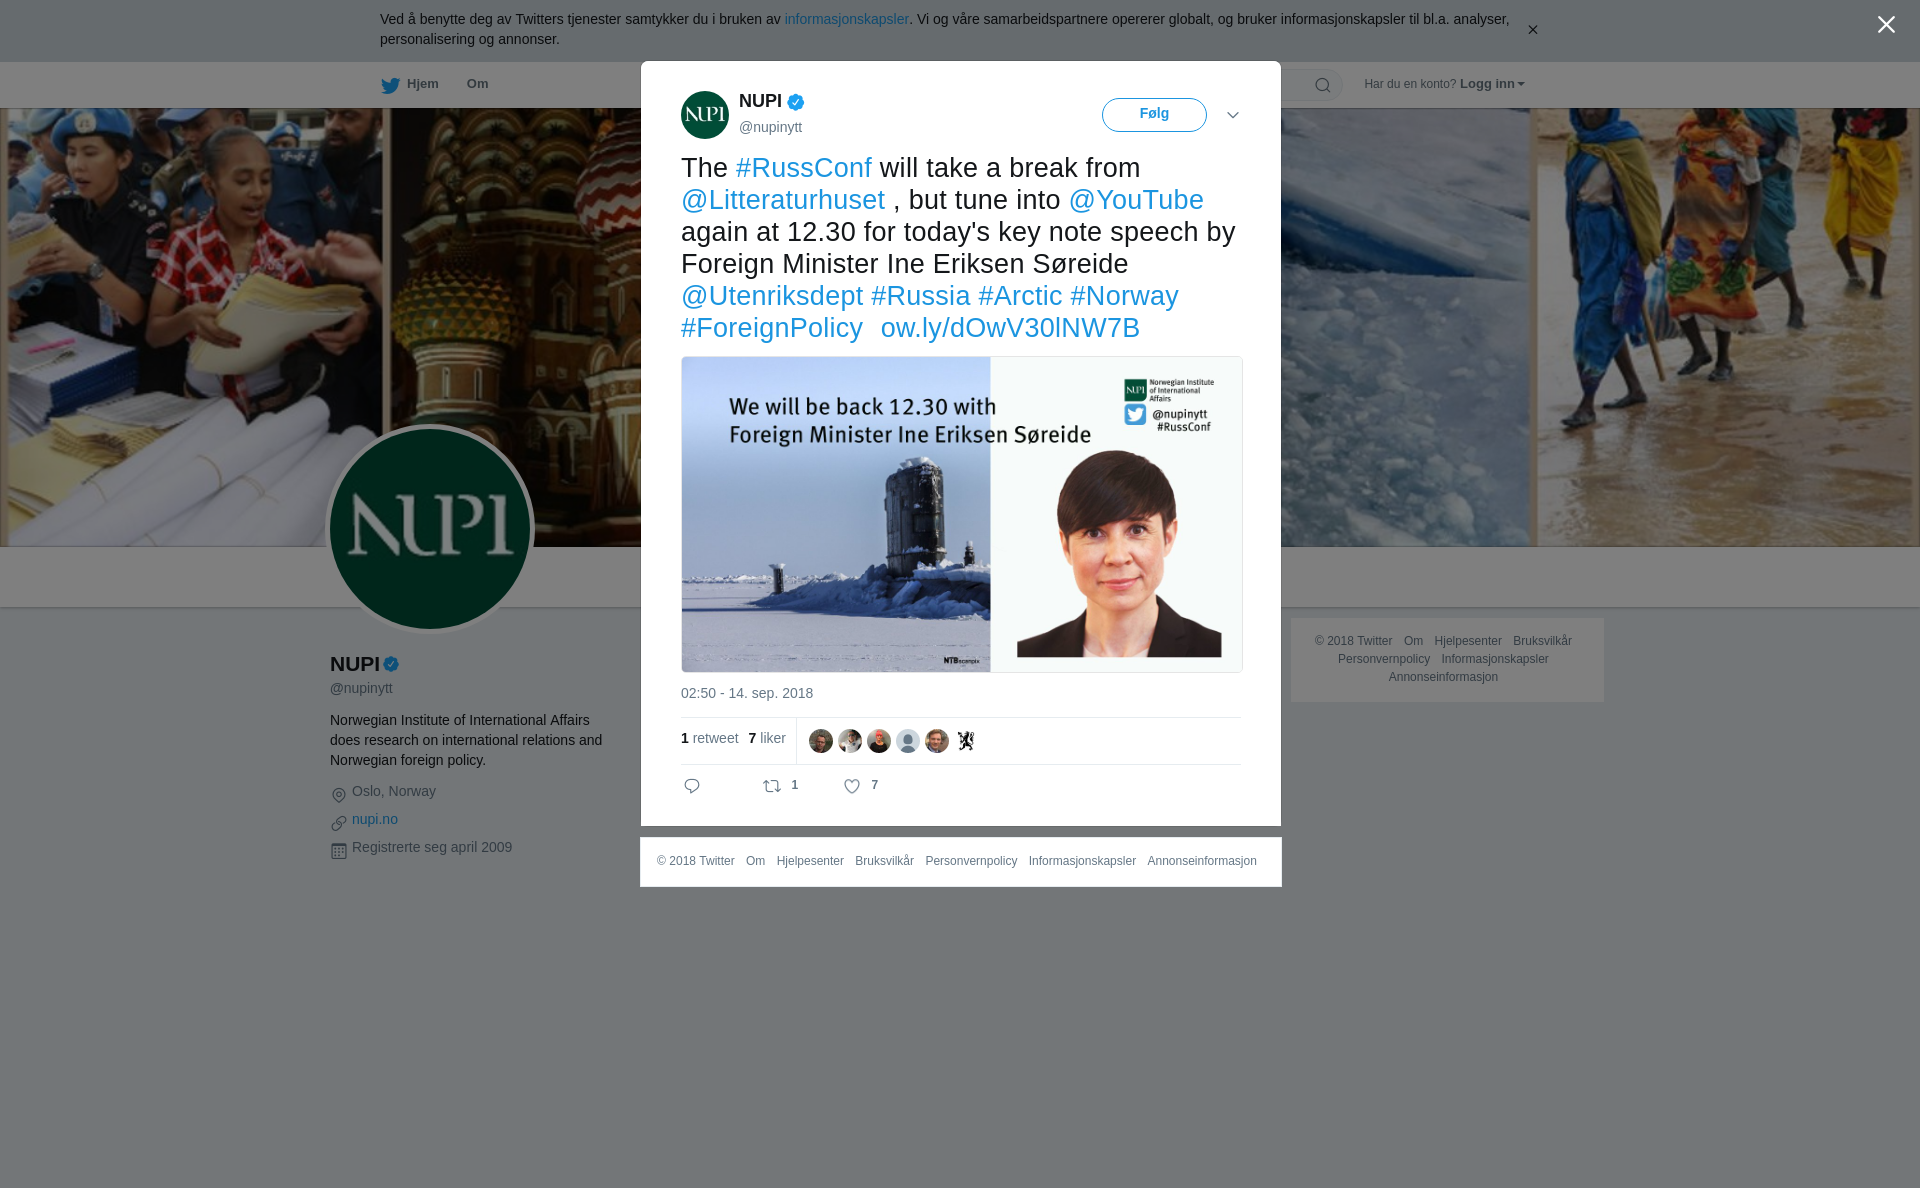Image resolution: width=1920 pixels, height=1188 pixels.
Task: Enlarge the Foreign Minister tweet image
Action: (962, 514)
